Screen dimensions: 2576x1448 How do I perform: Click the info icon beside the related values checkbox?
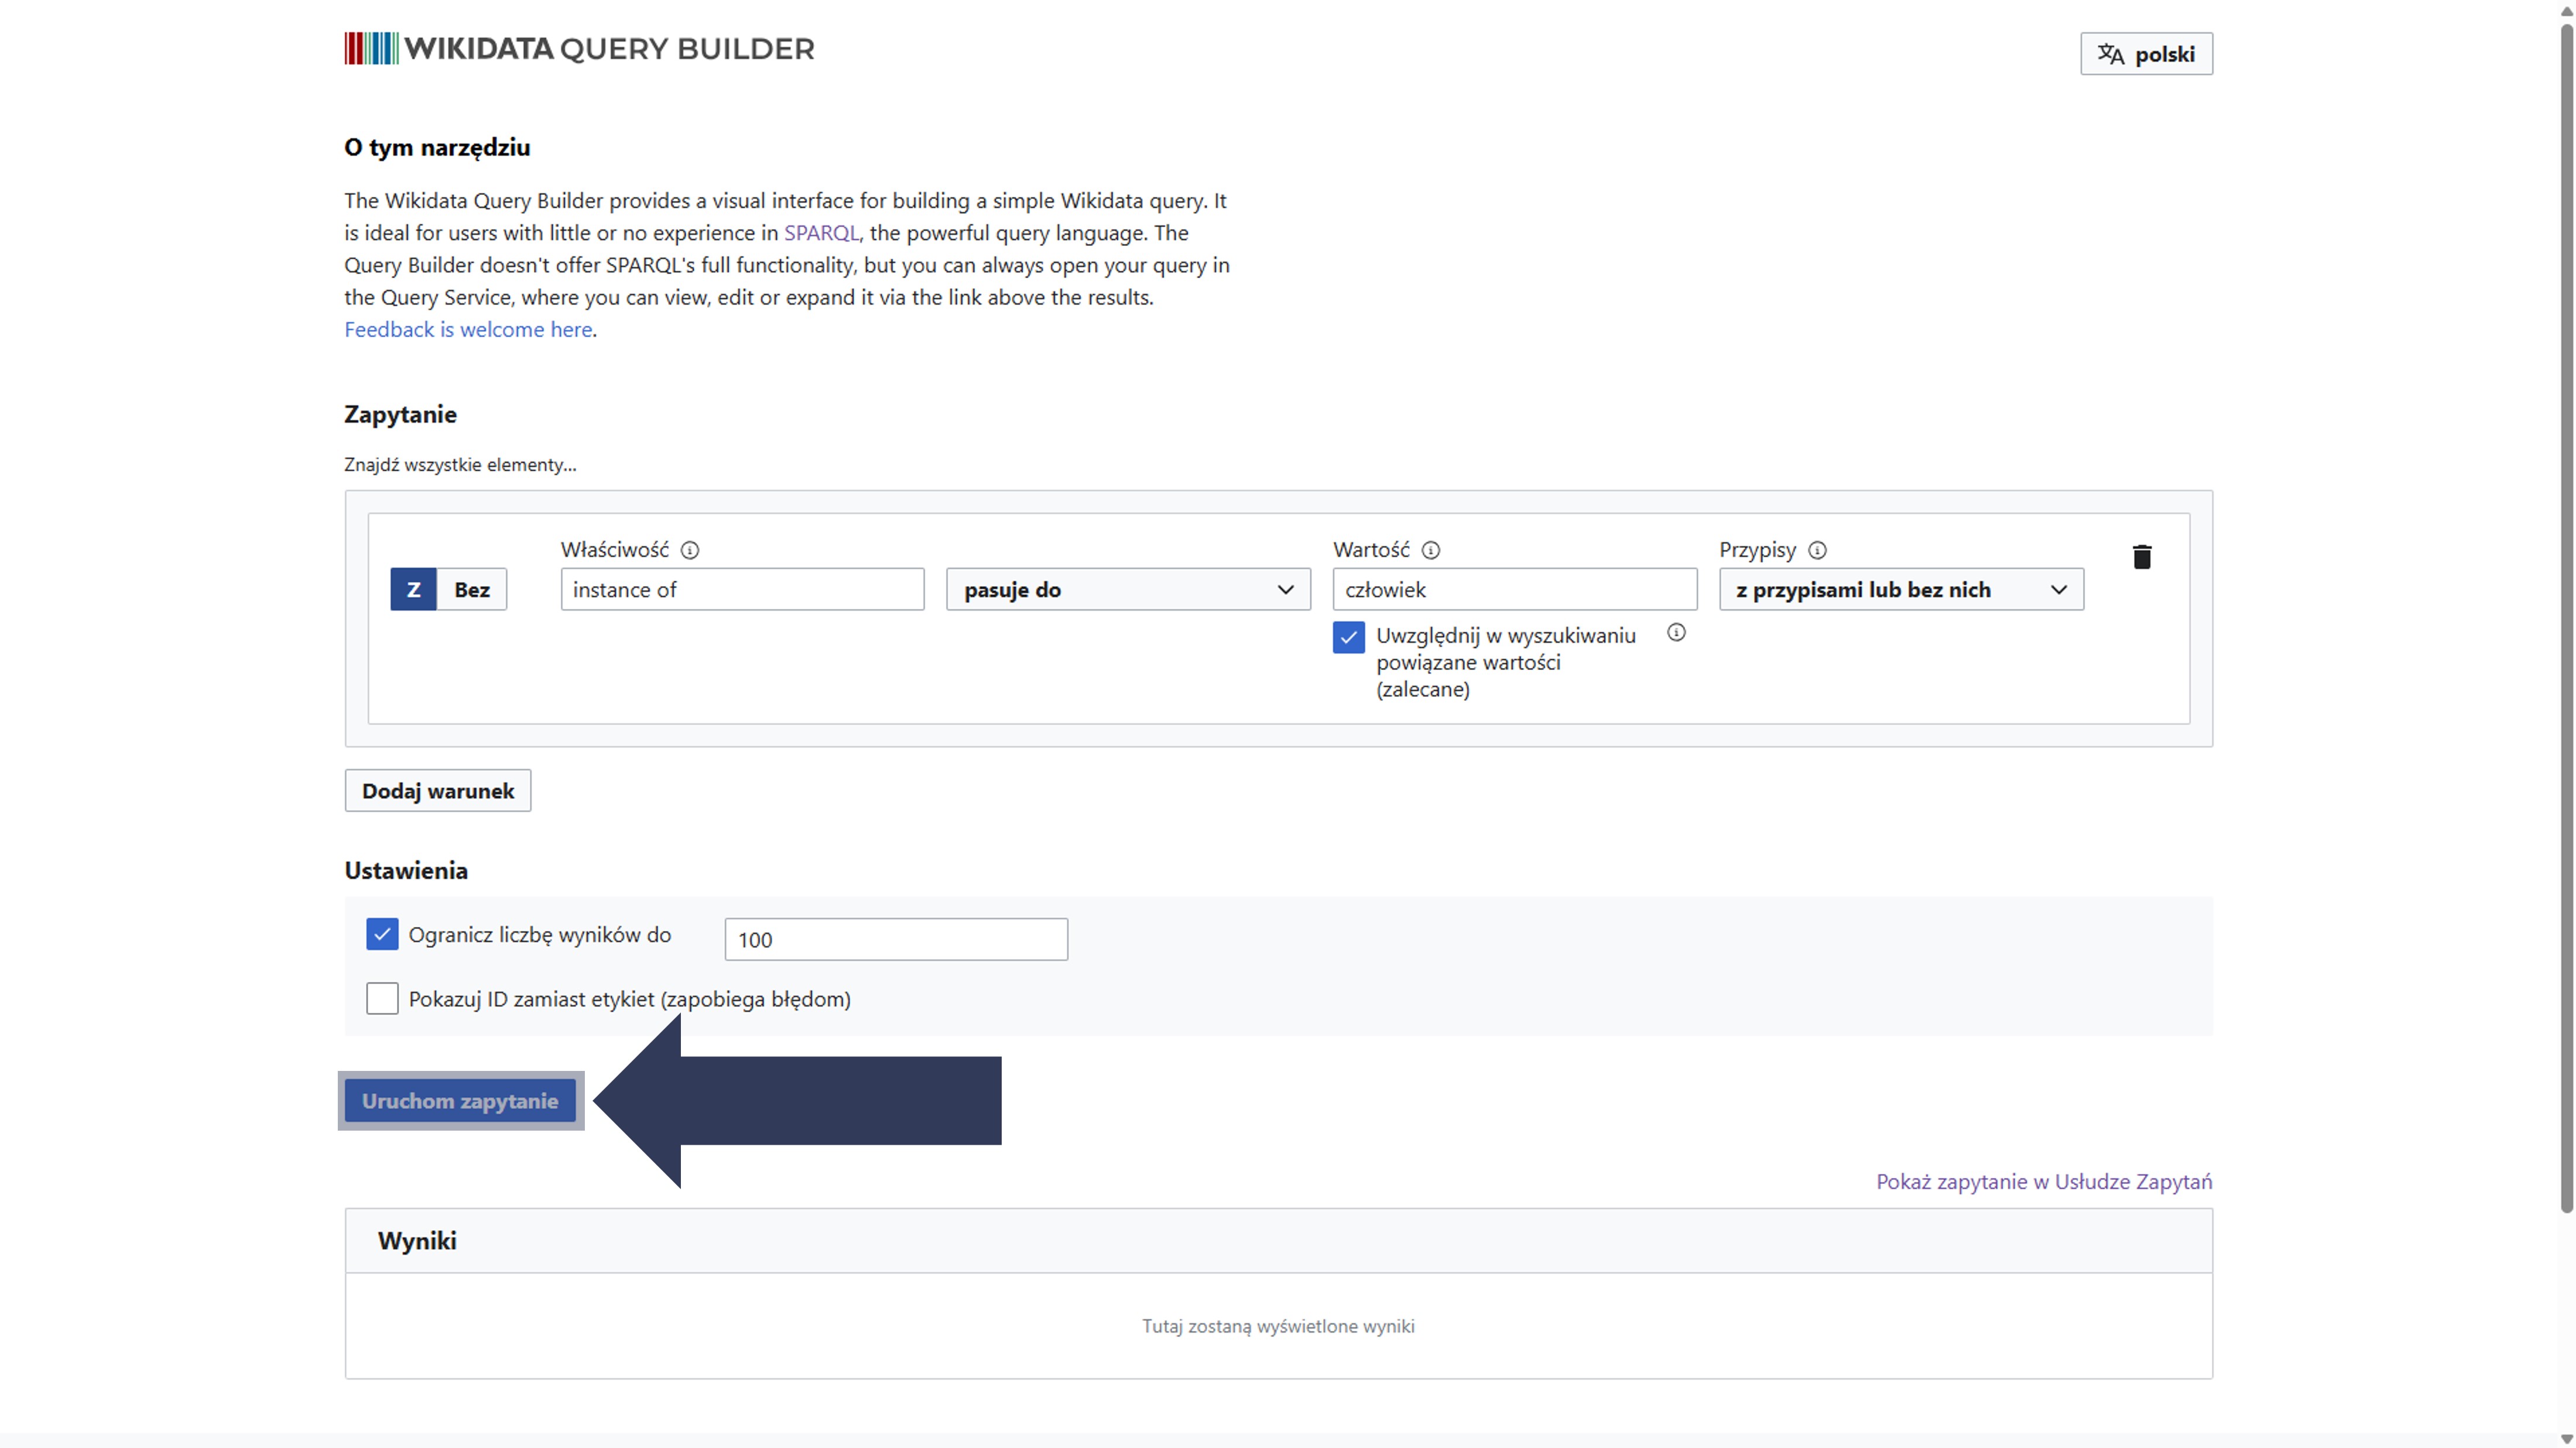coord(1676,632)
